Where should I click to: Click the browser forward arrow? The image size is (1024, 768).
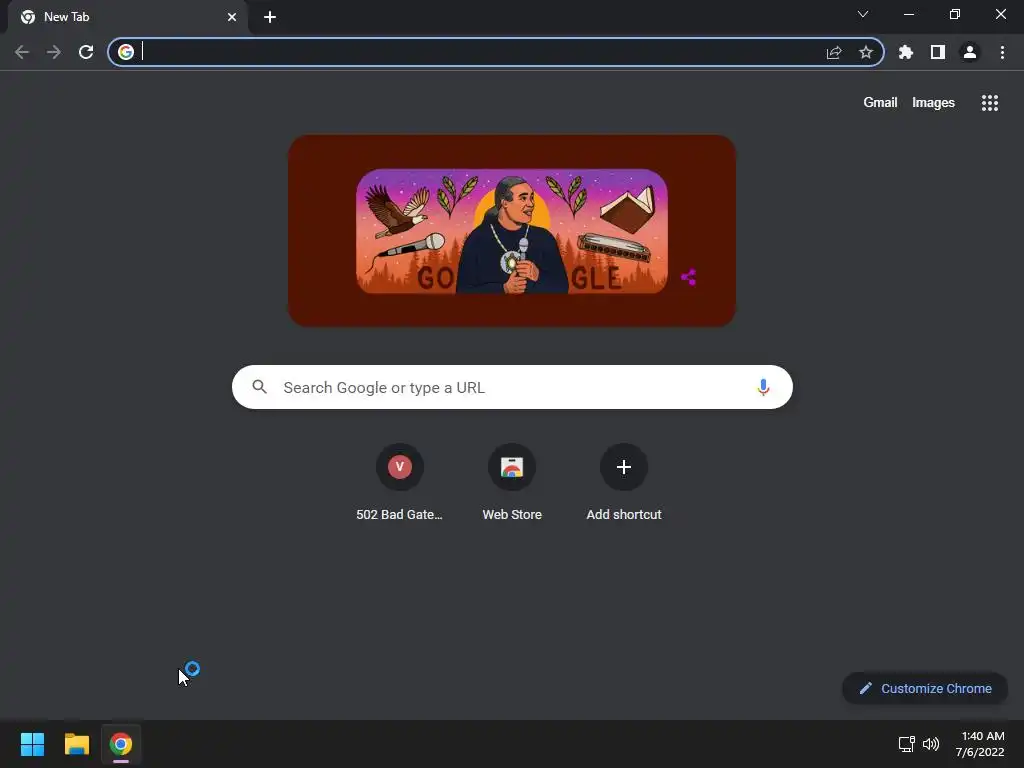click(54, 52)
